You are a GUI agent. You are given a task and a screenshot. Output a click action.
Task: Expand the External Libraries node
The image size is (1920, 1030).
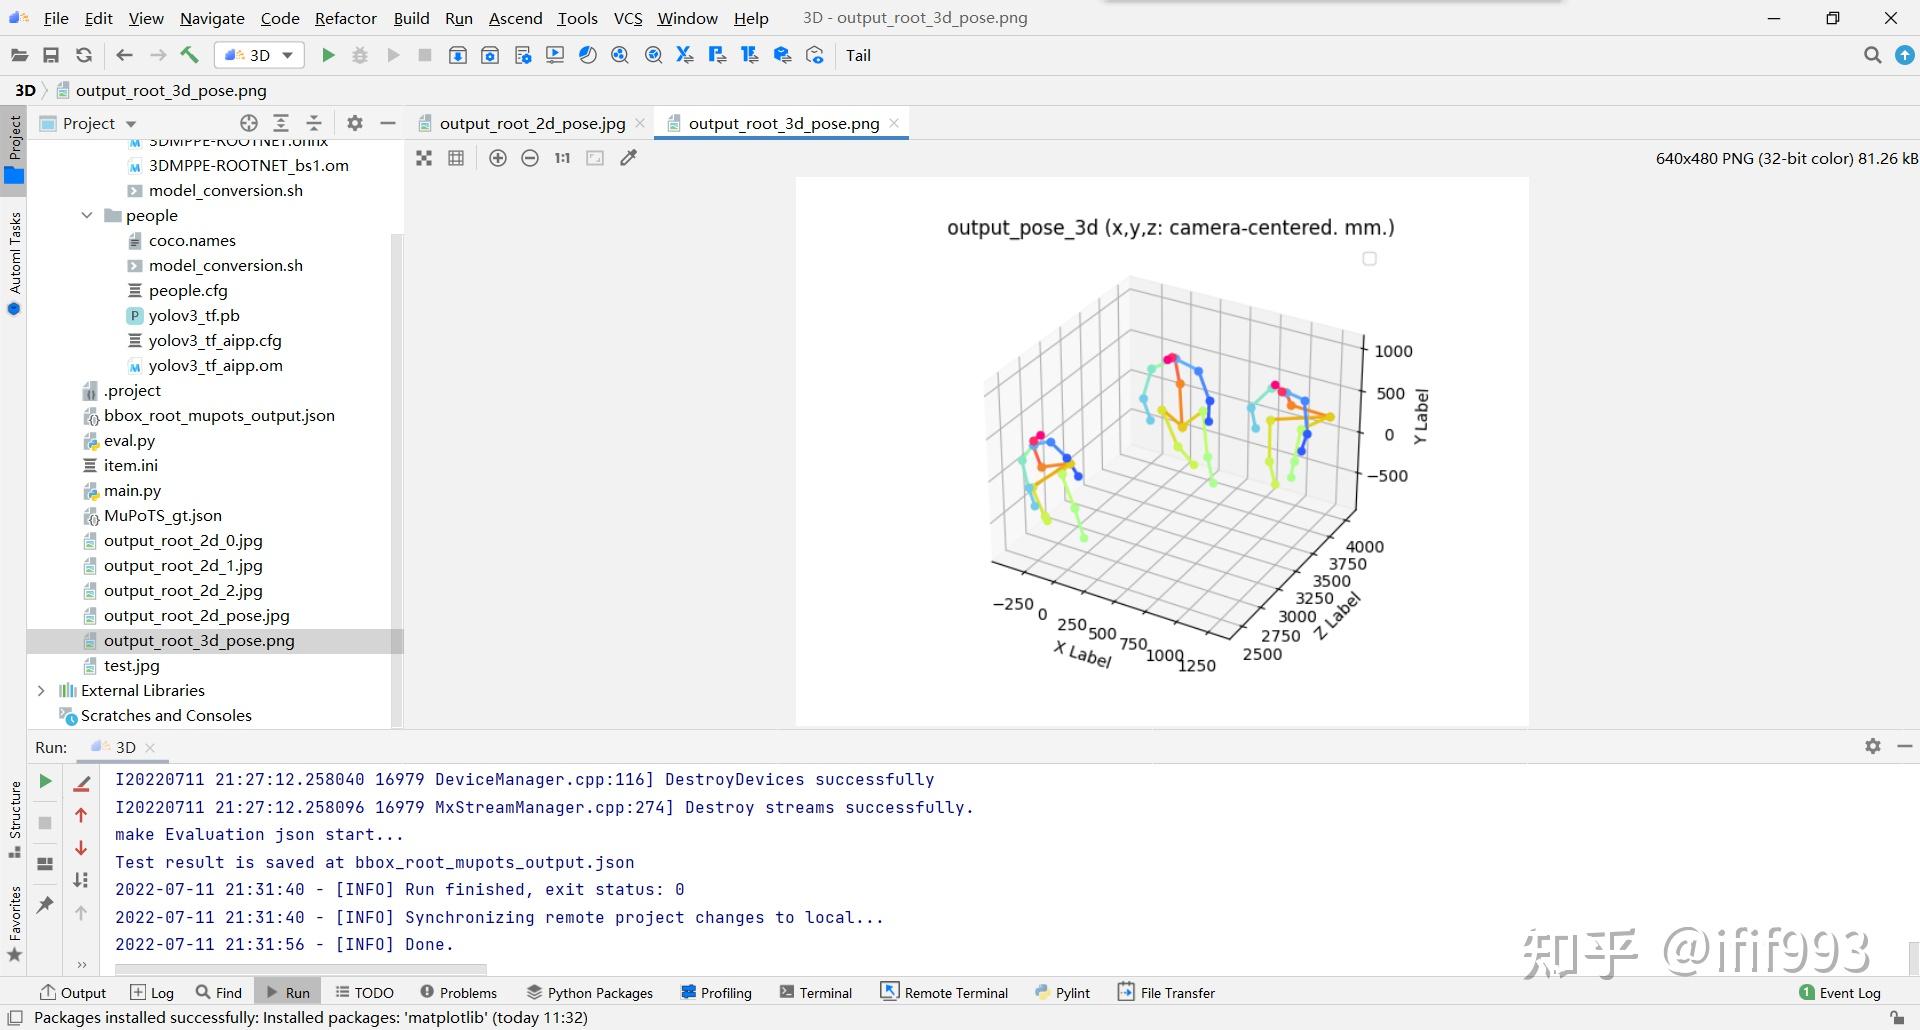pos(41,691)
